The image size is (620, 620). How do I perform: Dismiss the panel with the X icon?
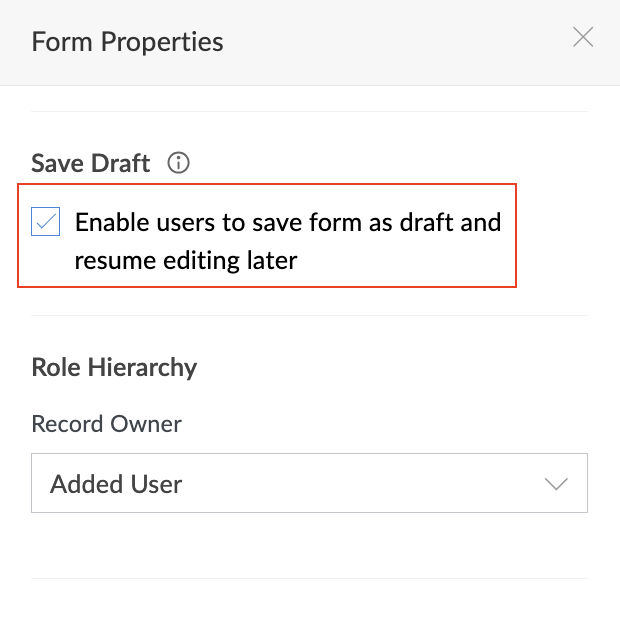(583, 37)
